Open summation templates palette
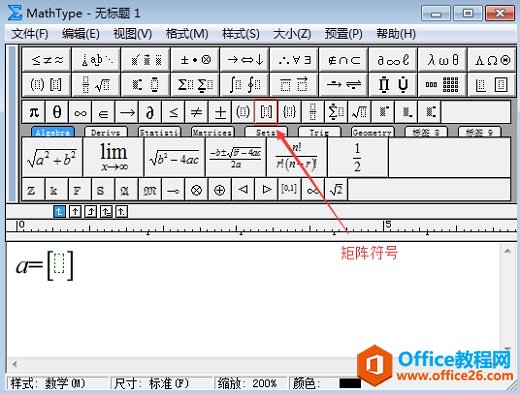The width and height of the screenshot is (520, 393). click(x=195, y=84)
